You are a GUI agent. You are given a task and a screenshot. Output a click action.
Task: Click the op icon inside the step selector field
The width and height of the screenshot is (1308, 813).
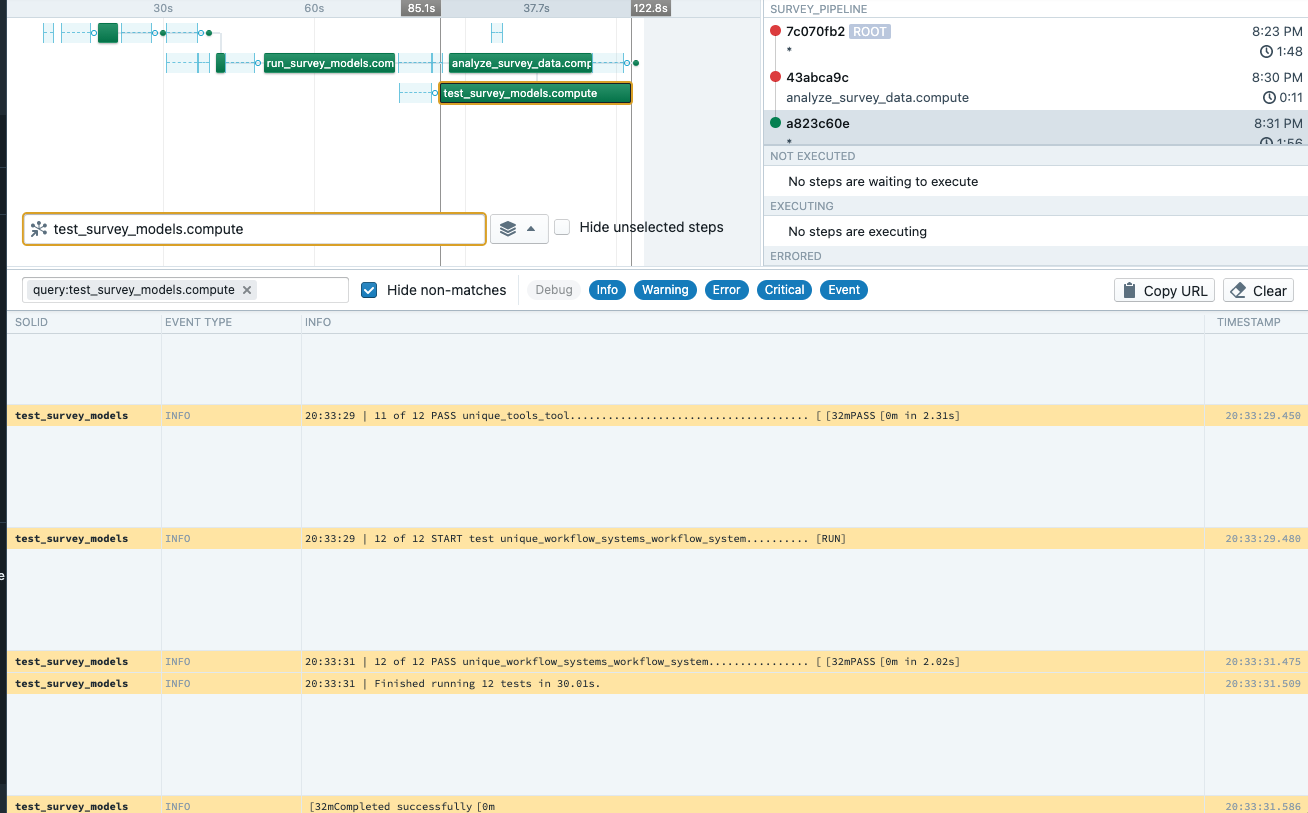pyautogui.click(x=38, y=229)
